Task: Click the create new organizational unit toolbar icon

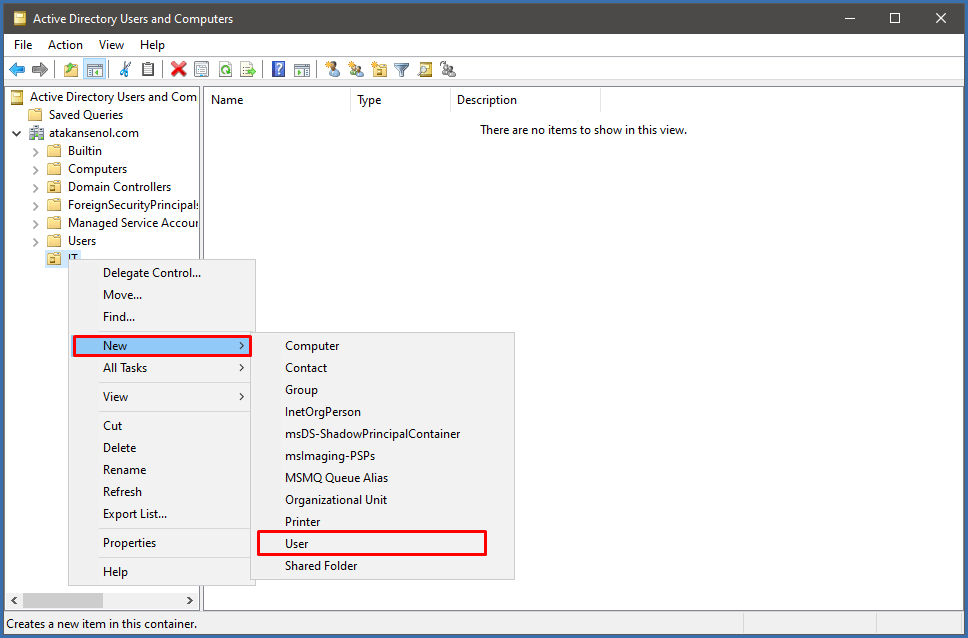Action: [x=379, y=70]
